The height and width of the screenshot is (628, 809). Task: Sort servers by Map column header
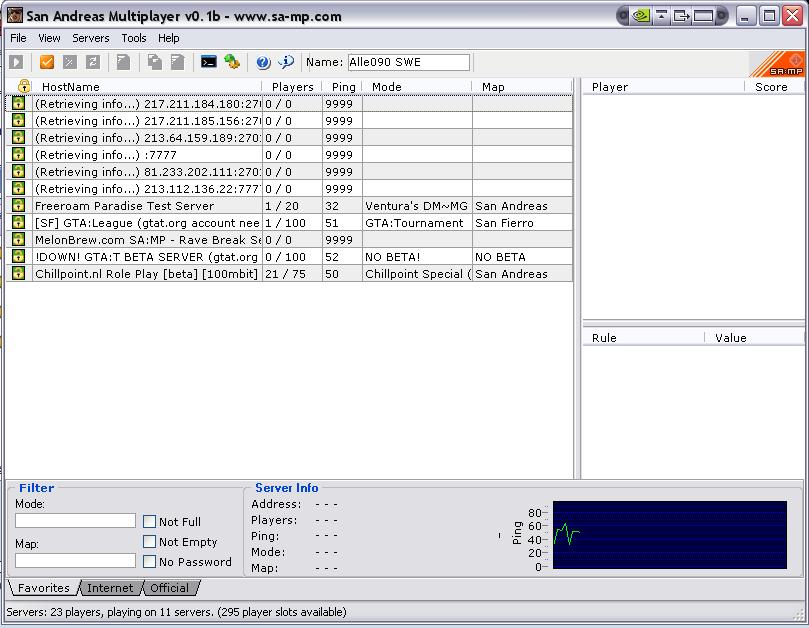[522, 87]
